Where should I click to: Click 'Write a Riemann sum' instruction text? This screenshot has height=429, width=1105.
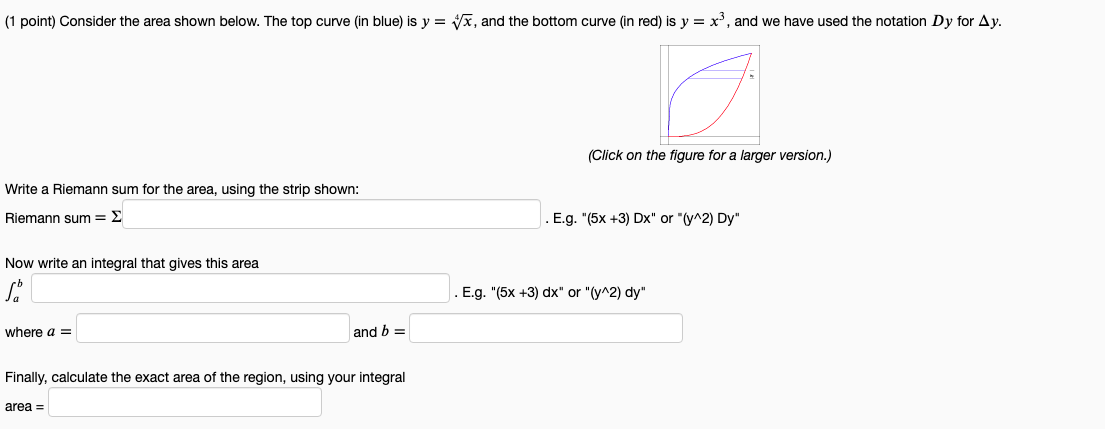182,189
